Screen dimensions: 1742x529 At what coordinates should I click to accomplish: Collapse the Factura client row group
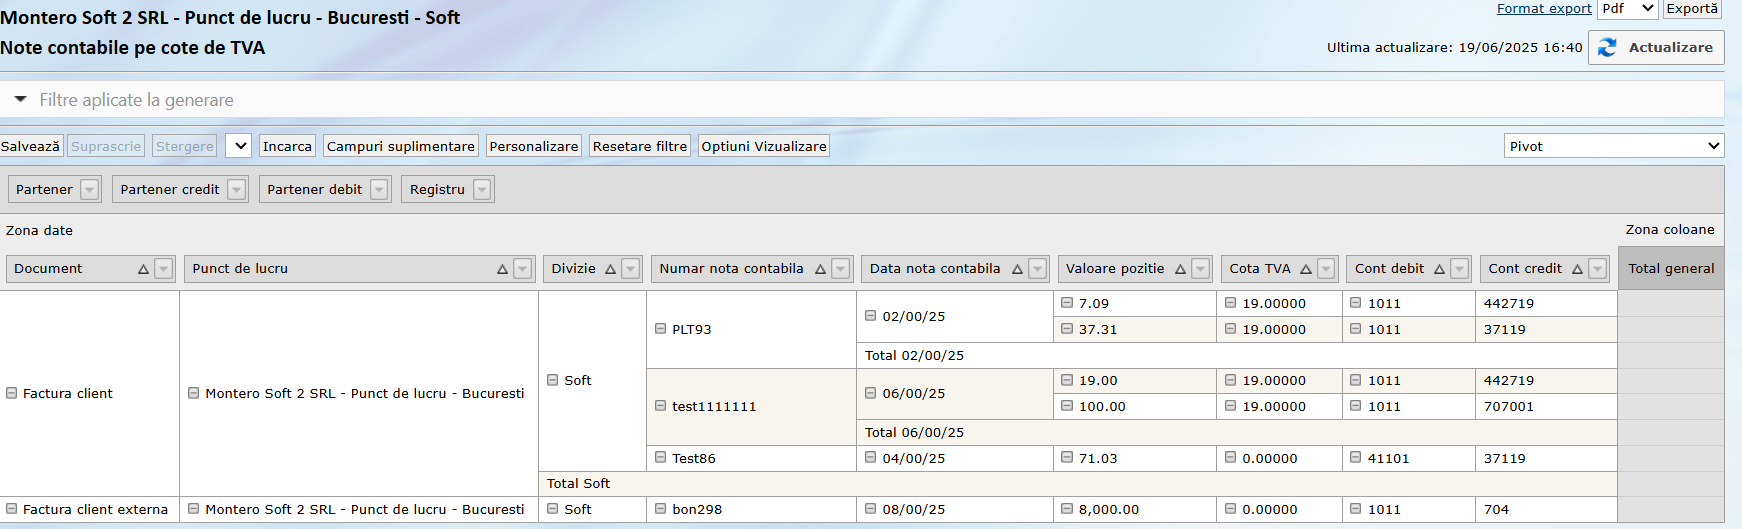(12, 393)
